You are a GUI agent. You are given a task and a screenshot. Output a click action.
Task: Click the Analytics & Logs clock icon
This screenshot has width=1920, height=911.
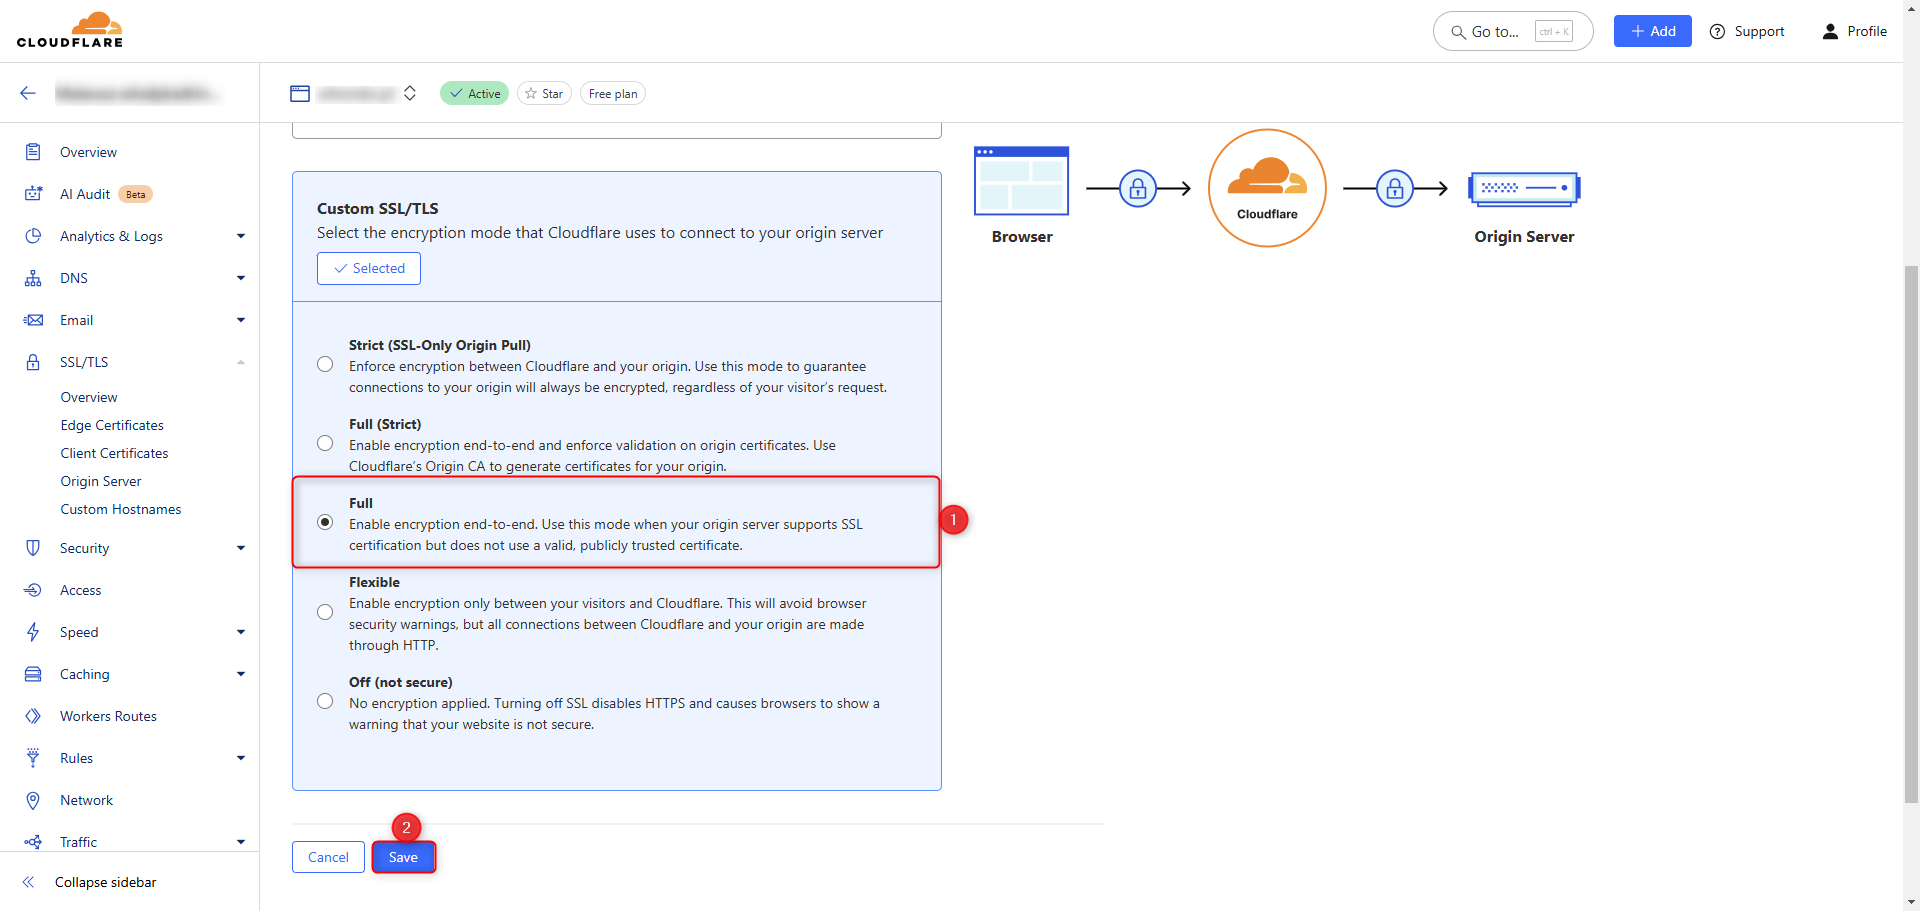33,236
